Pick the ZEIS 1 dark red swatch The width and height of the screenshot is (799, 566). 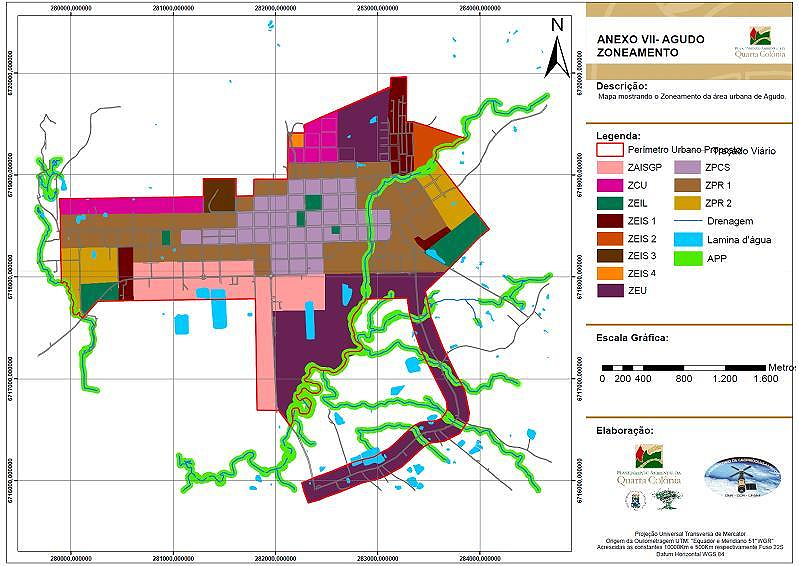click(x=610, y=220)
